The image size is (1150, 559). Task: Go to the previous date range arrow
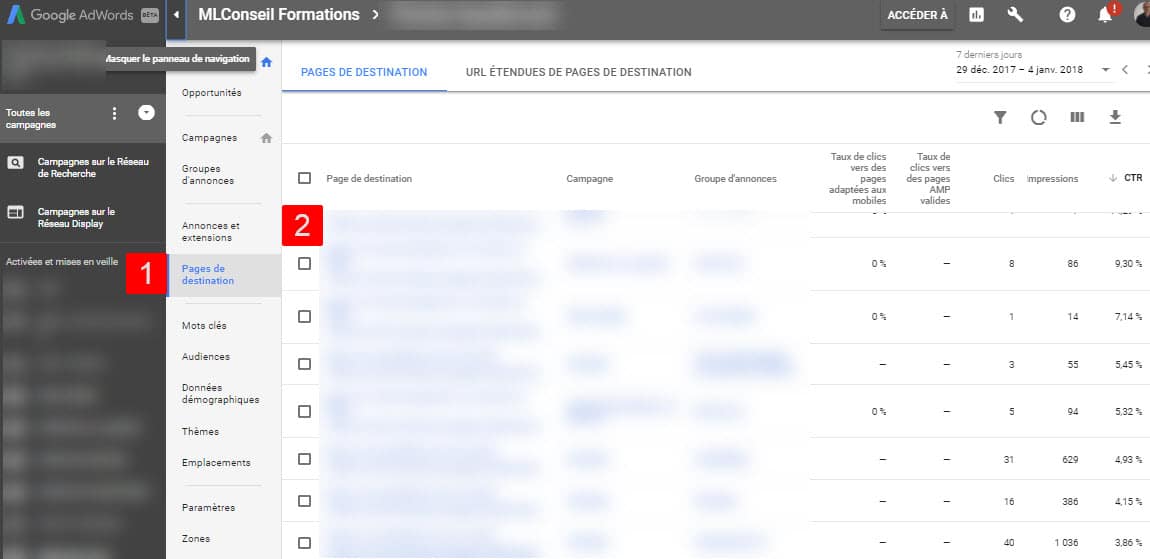coord(1125,70)
